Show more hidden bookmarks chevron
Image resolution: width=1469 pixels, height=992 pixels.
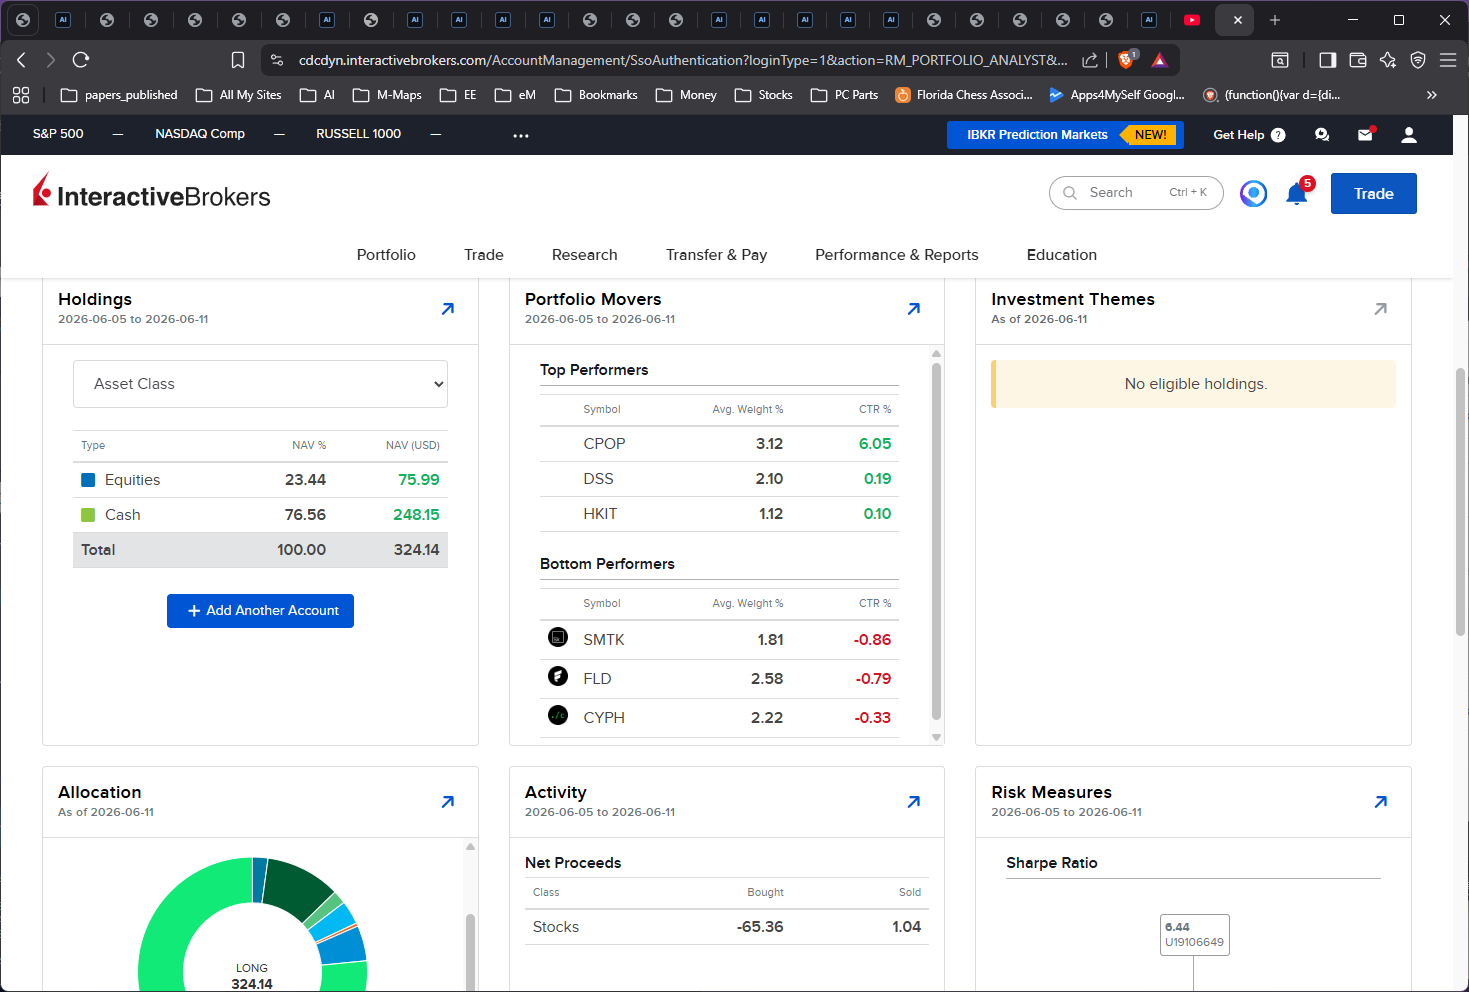pyautogui.click(x=1432, y=95)
